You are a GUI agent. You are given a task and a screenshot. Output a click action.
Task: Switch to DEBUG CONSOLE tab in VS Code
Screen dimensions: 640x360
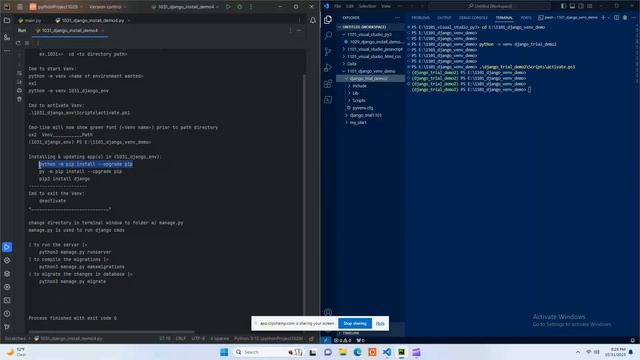(x=473, y=18)
